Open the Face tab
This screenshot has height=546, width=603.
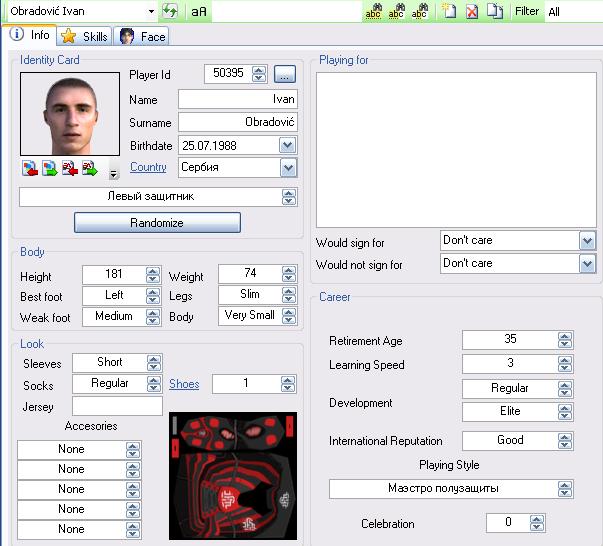pyautogui.click(x=143, y=37)
